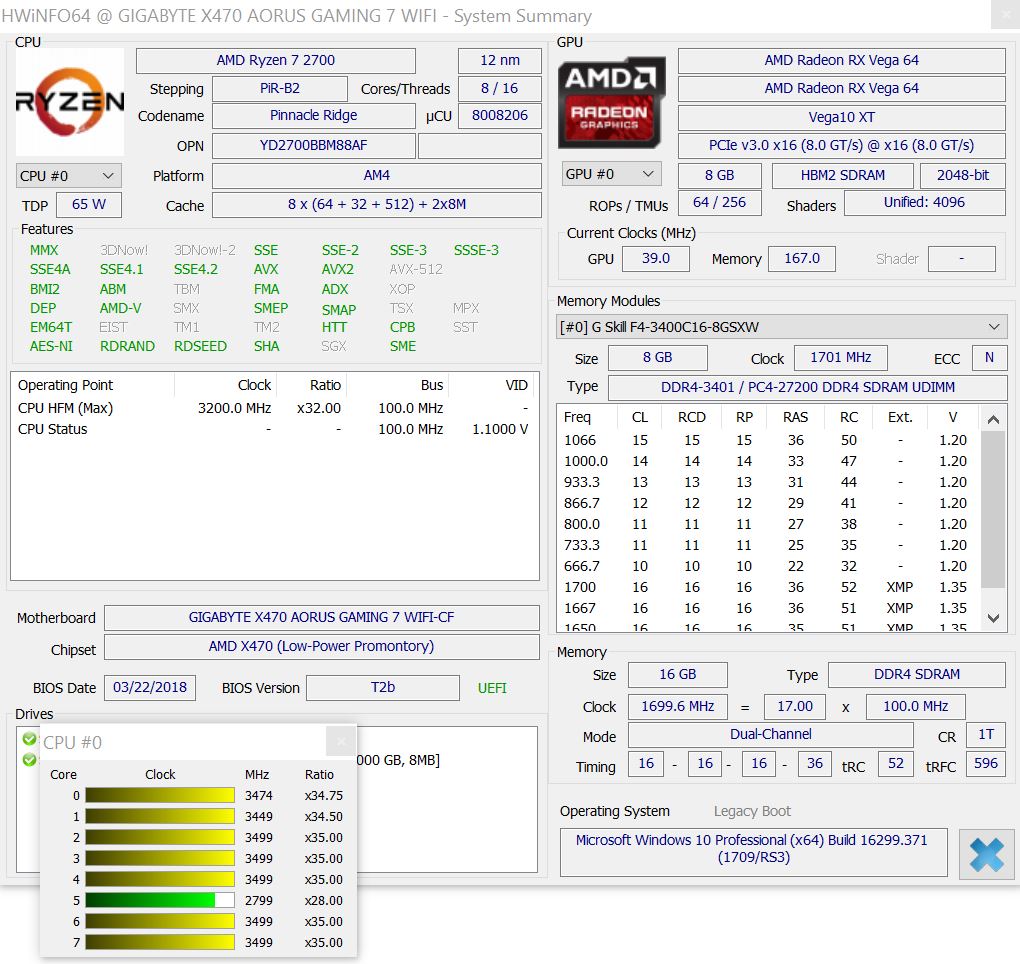Image resolution: width=1020 pixels, height=964 pixels.
Task: Click the GIGABYTE X470 motherboard field
Action: pos(321,617)
